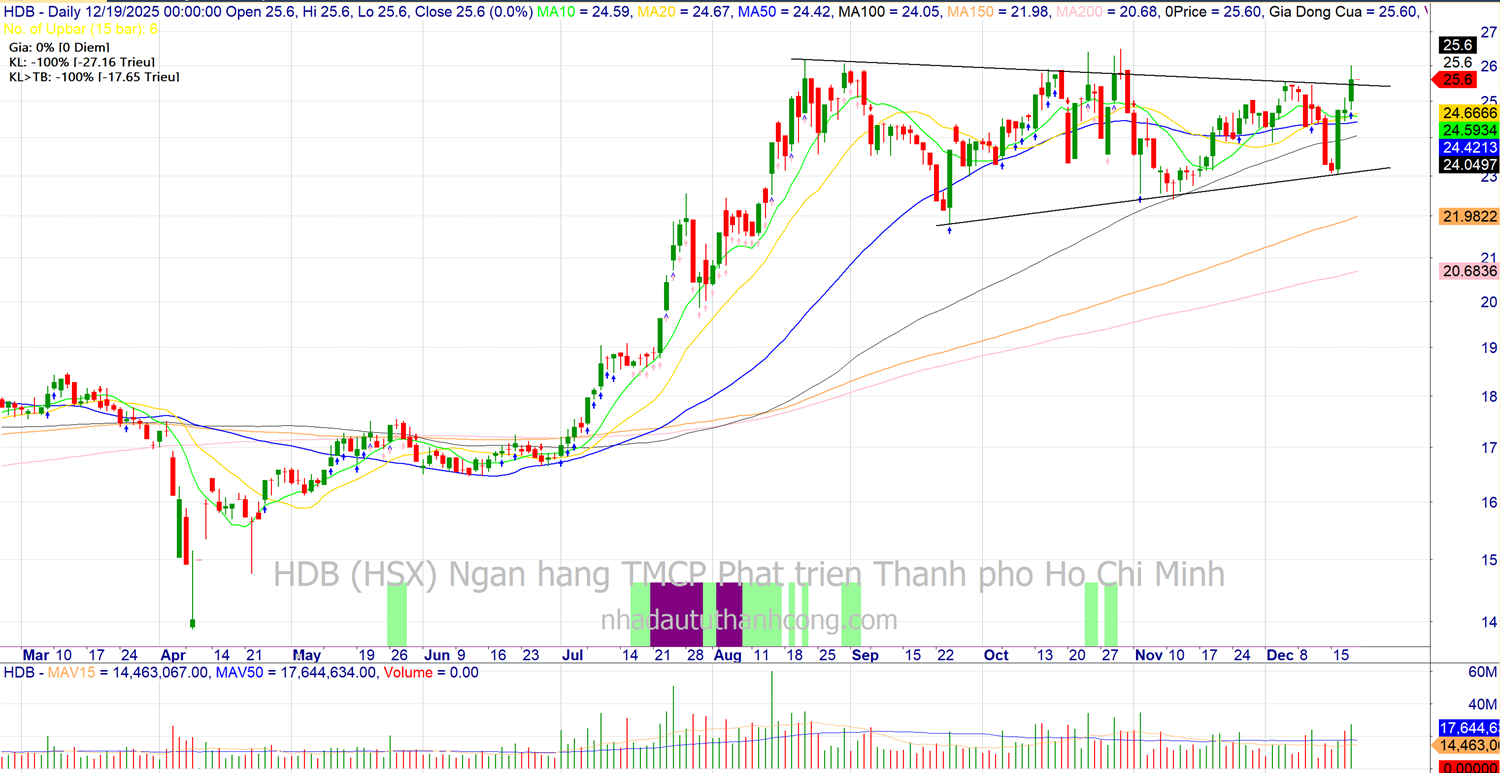Click the orange 21.9822 MA150 value label
The width and height of the screenshot is (1500, 773).
tap(1468, 217)
